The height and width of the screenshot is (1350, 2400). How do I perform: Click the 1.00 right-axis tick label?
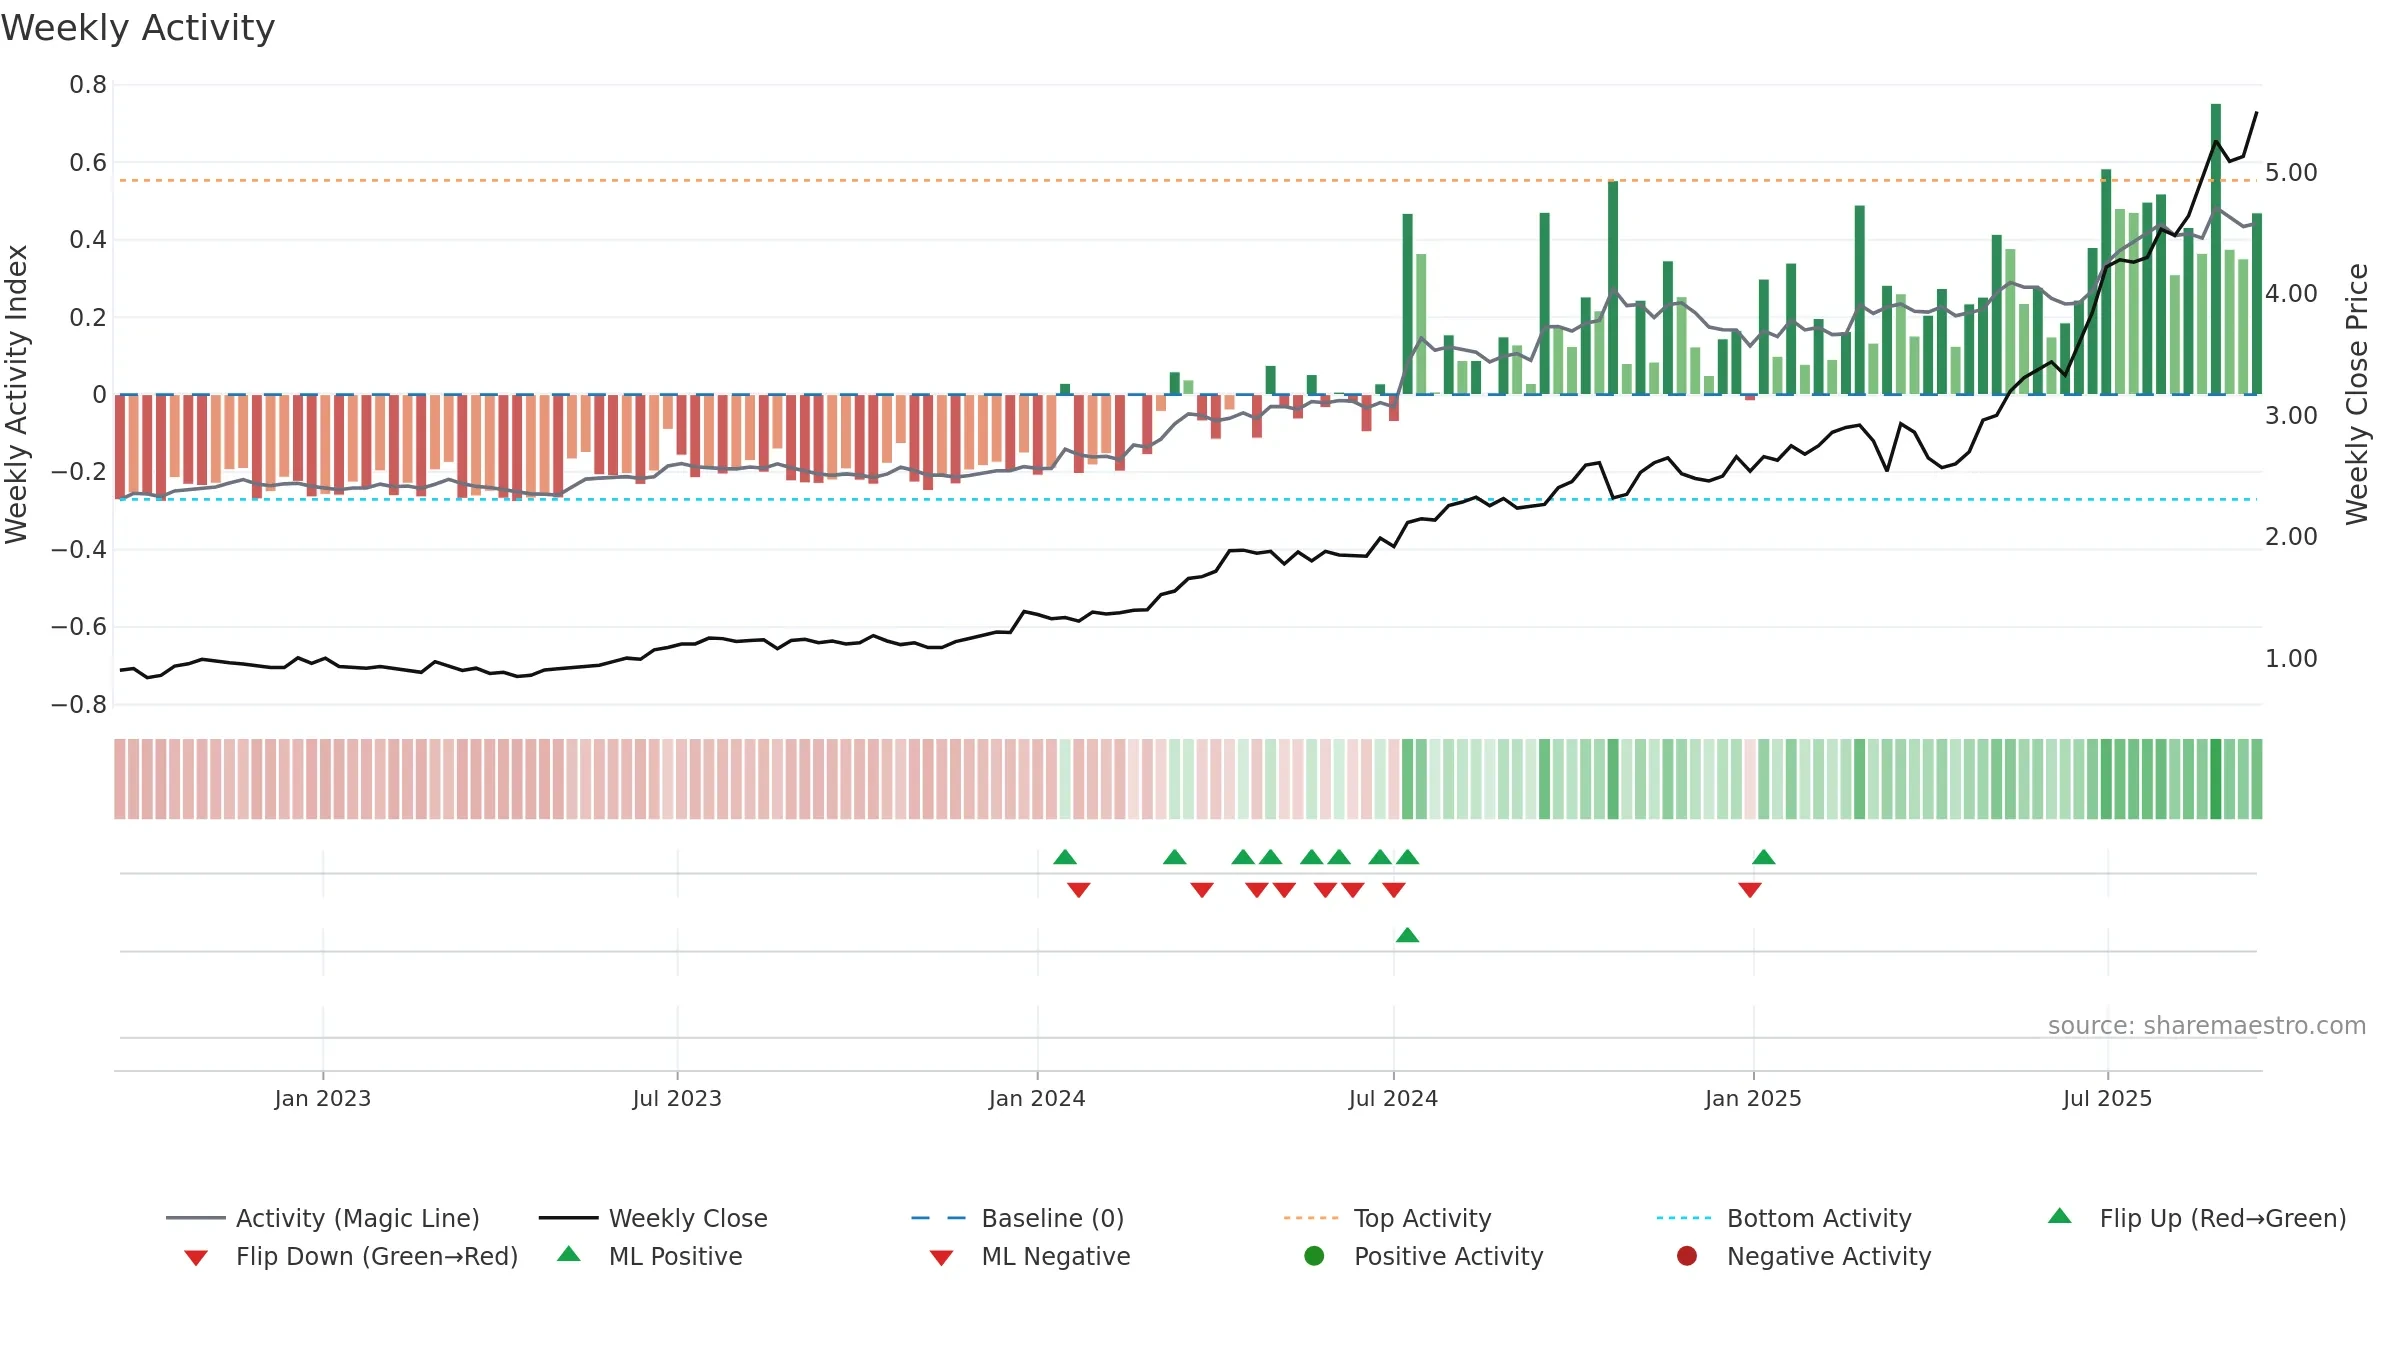[x=2291, y=659]
